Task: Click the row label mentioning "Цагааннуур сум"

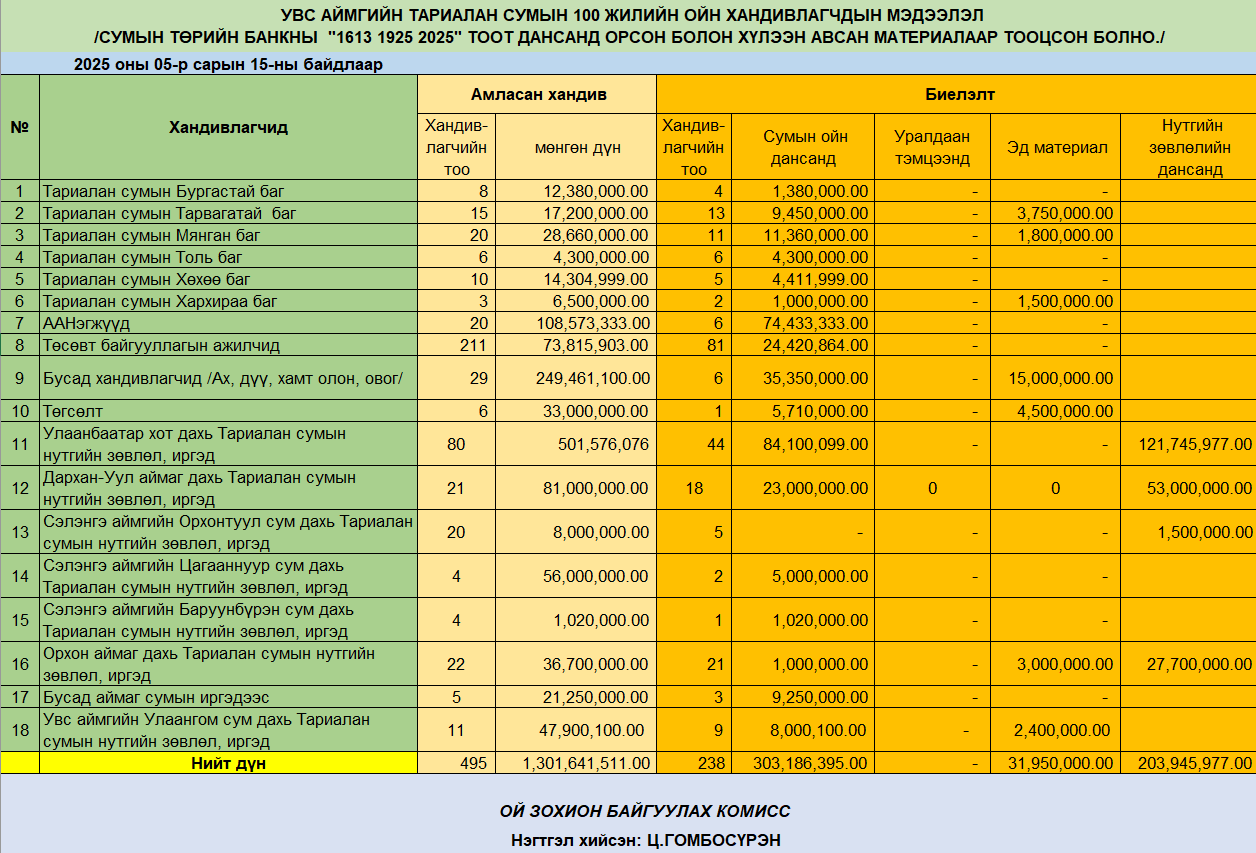Action: point(228,576)
